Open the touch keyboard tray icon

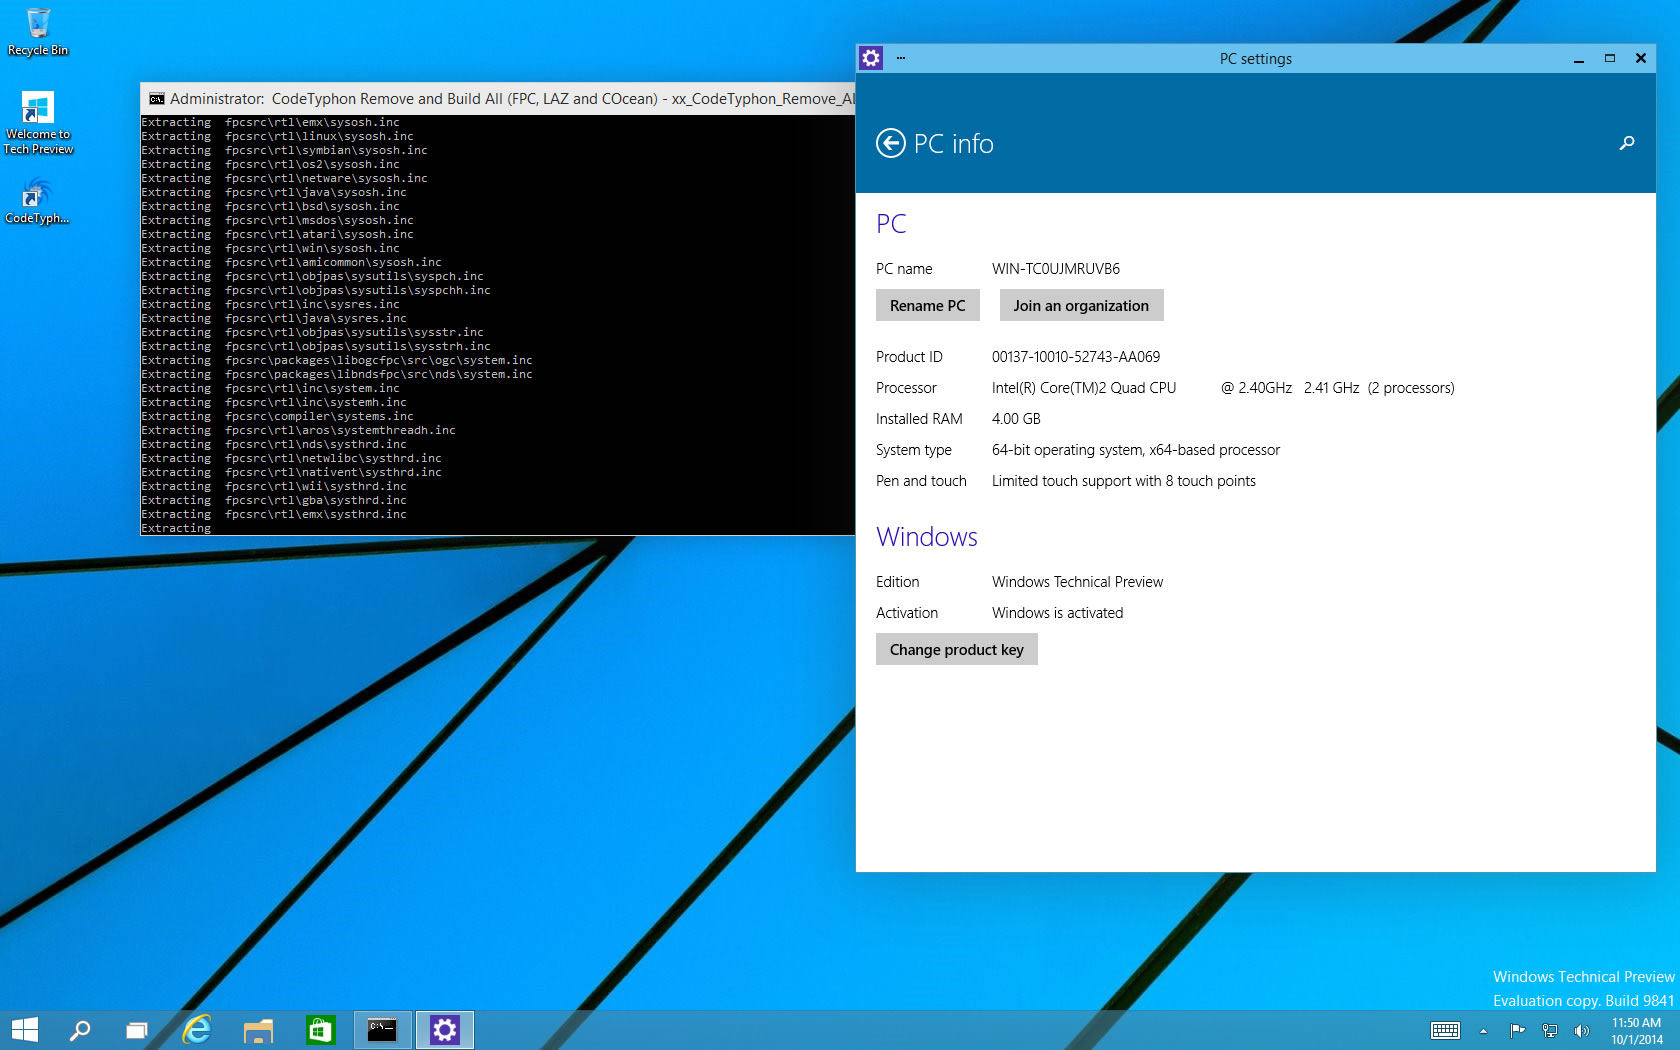1445,1030
